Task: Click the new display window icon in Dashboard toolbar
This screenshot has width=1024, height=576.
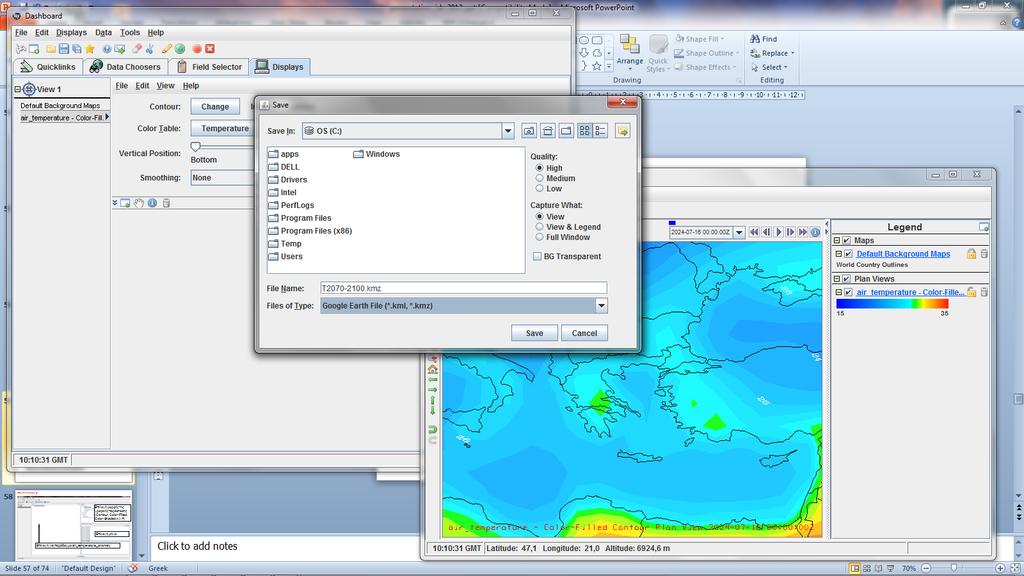Action: click(34, 49)
